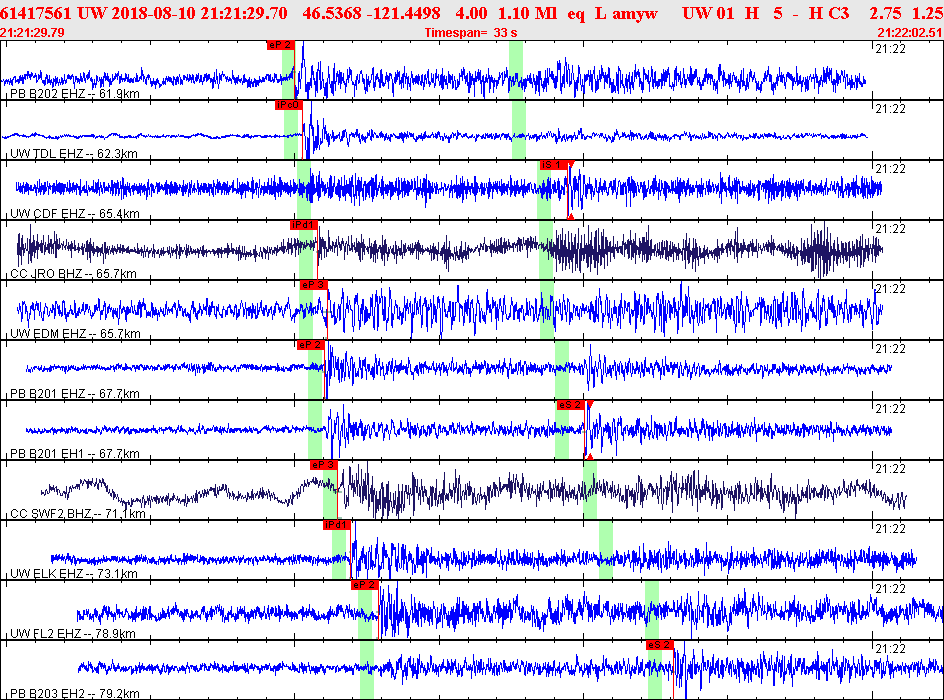Click the 'PB B202 EHZ -- 61.9km' station label
944x700 pixels.
(75, 94)
